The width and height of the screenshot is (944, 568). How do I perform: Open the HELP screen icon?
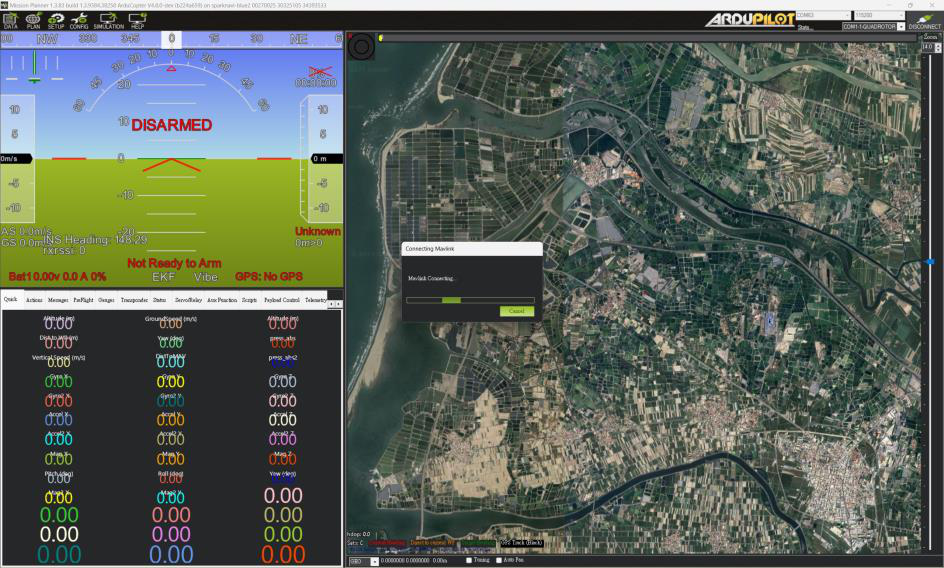(137, 20)
